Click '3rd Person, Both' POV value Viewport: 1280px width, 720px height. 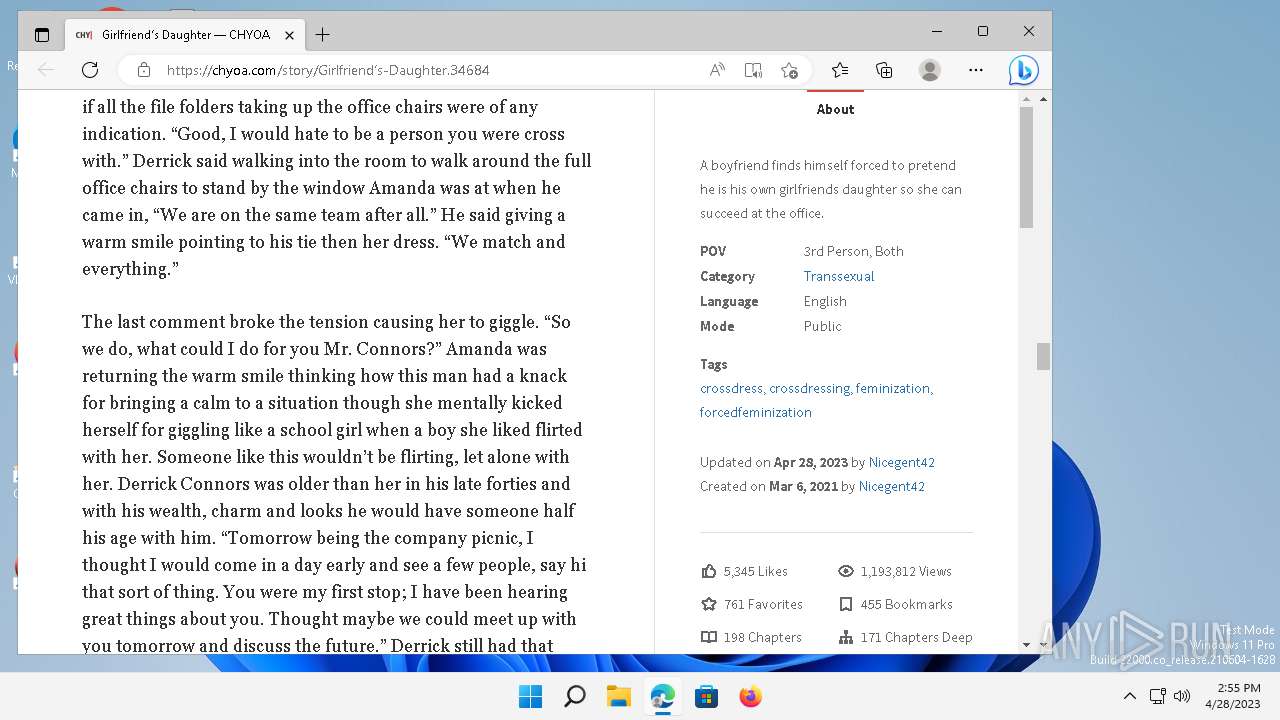853,251
